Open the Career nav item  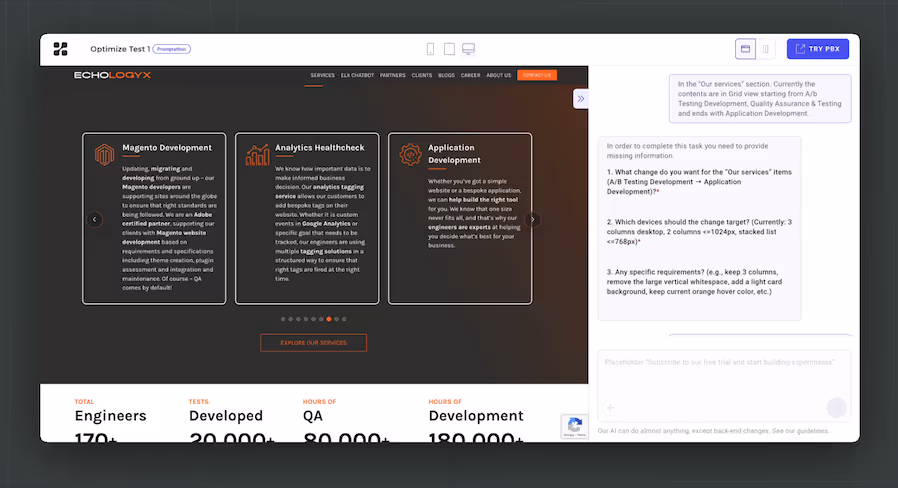470,75
